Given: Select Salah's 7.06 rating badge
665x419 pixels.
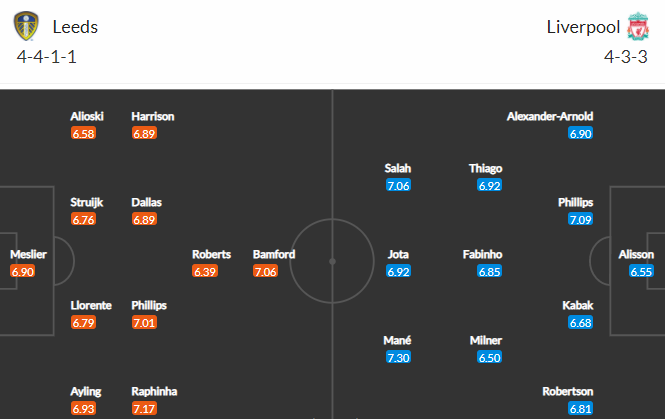Looking at the screenshot, I should pyautogui.click(x=398, y=185).
